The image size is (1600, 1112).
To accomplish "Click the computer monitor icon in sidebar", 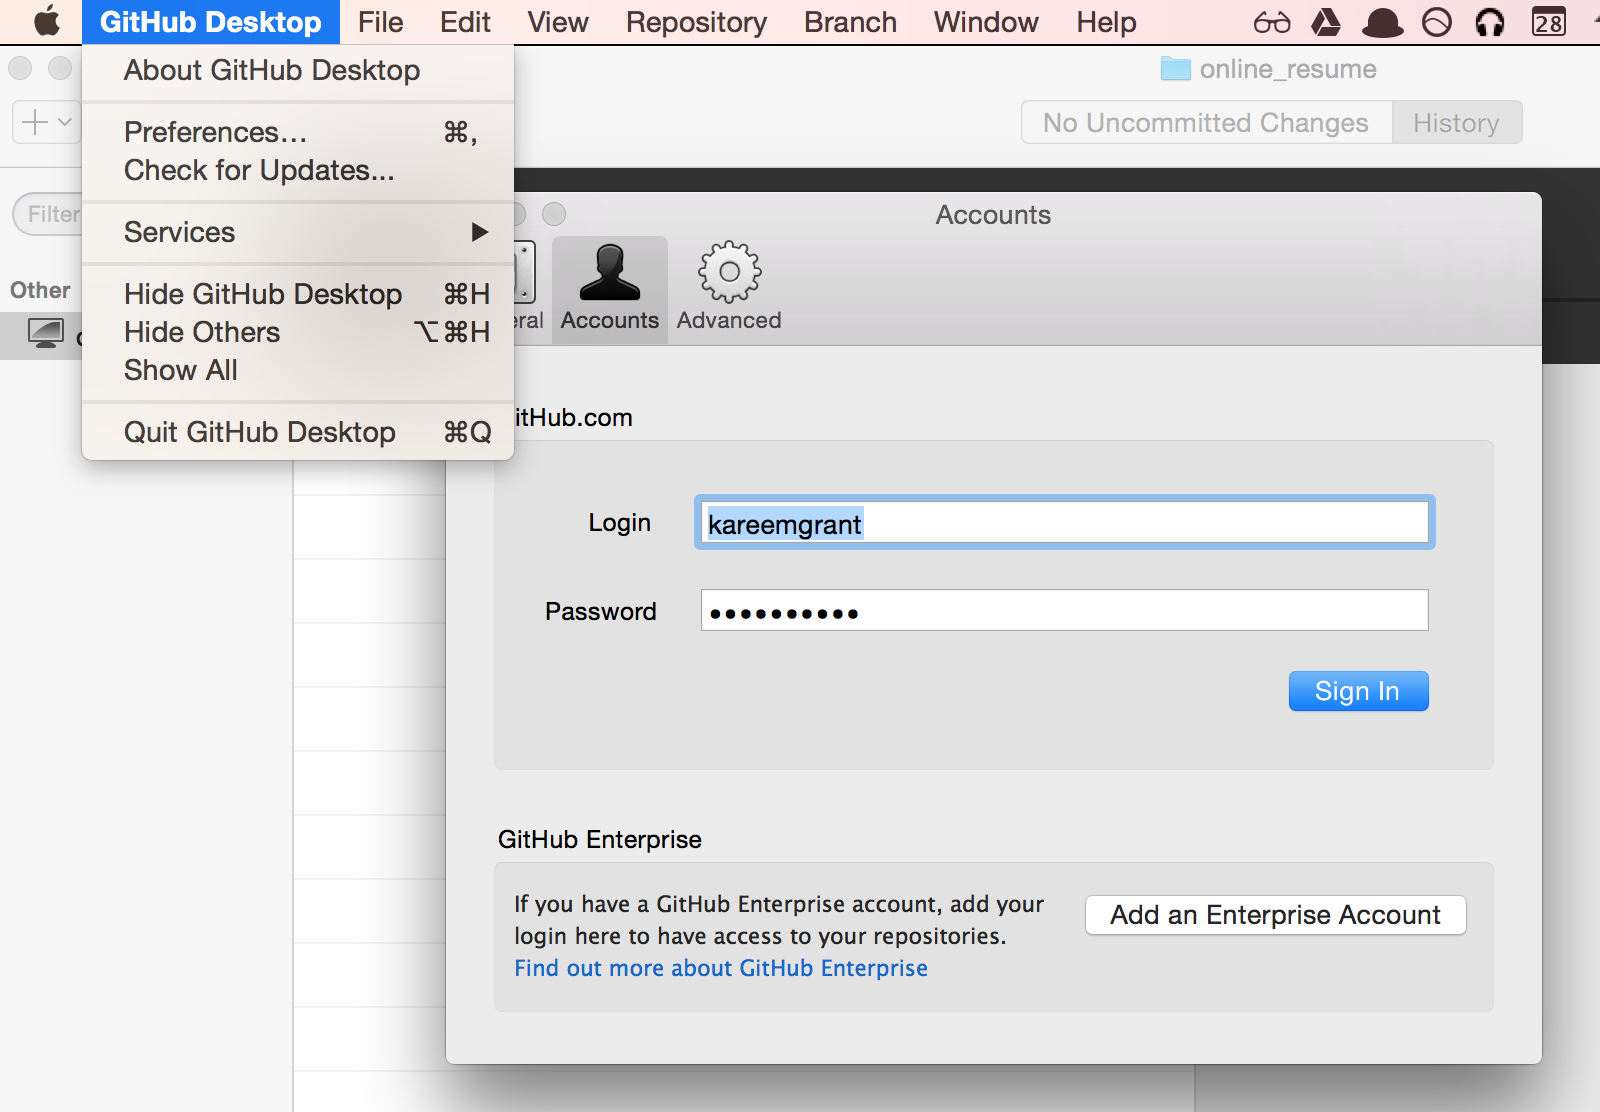I will click(46, 333).
